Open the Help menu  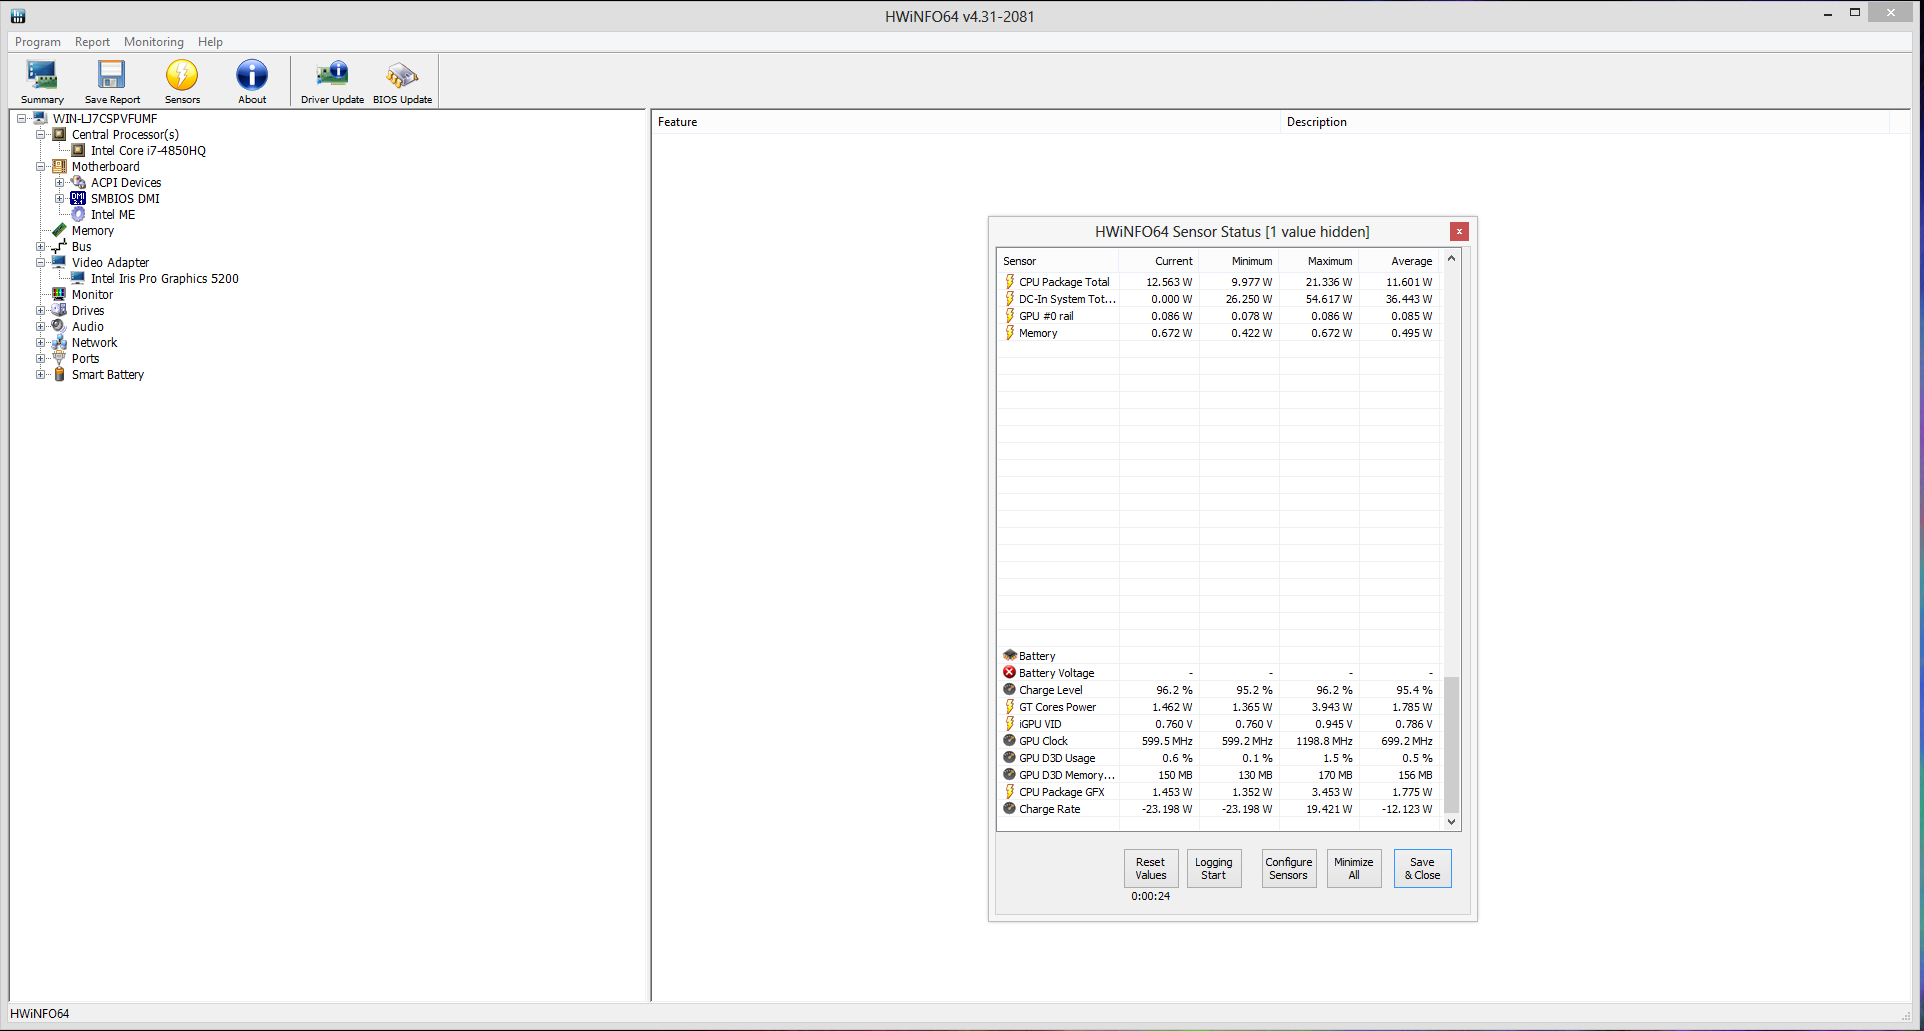point(210,42)
